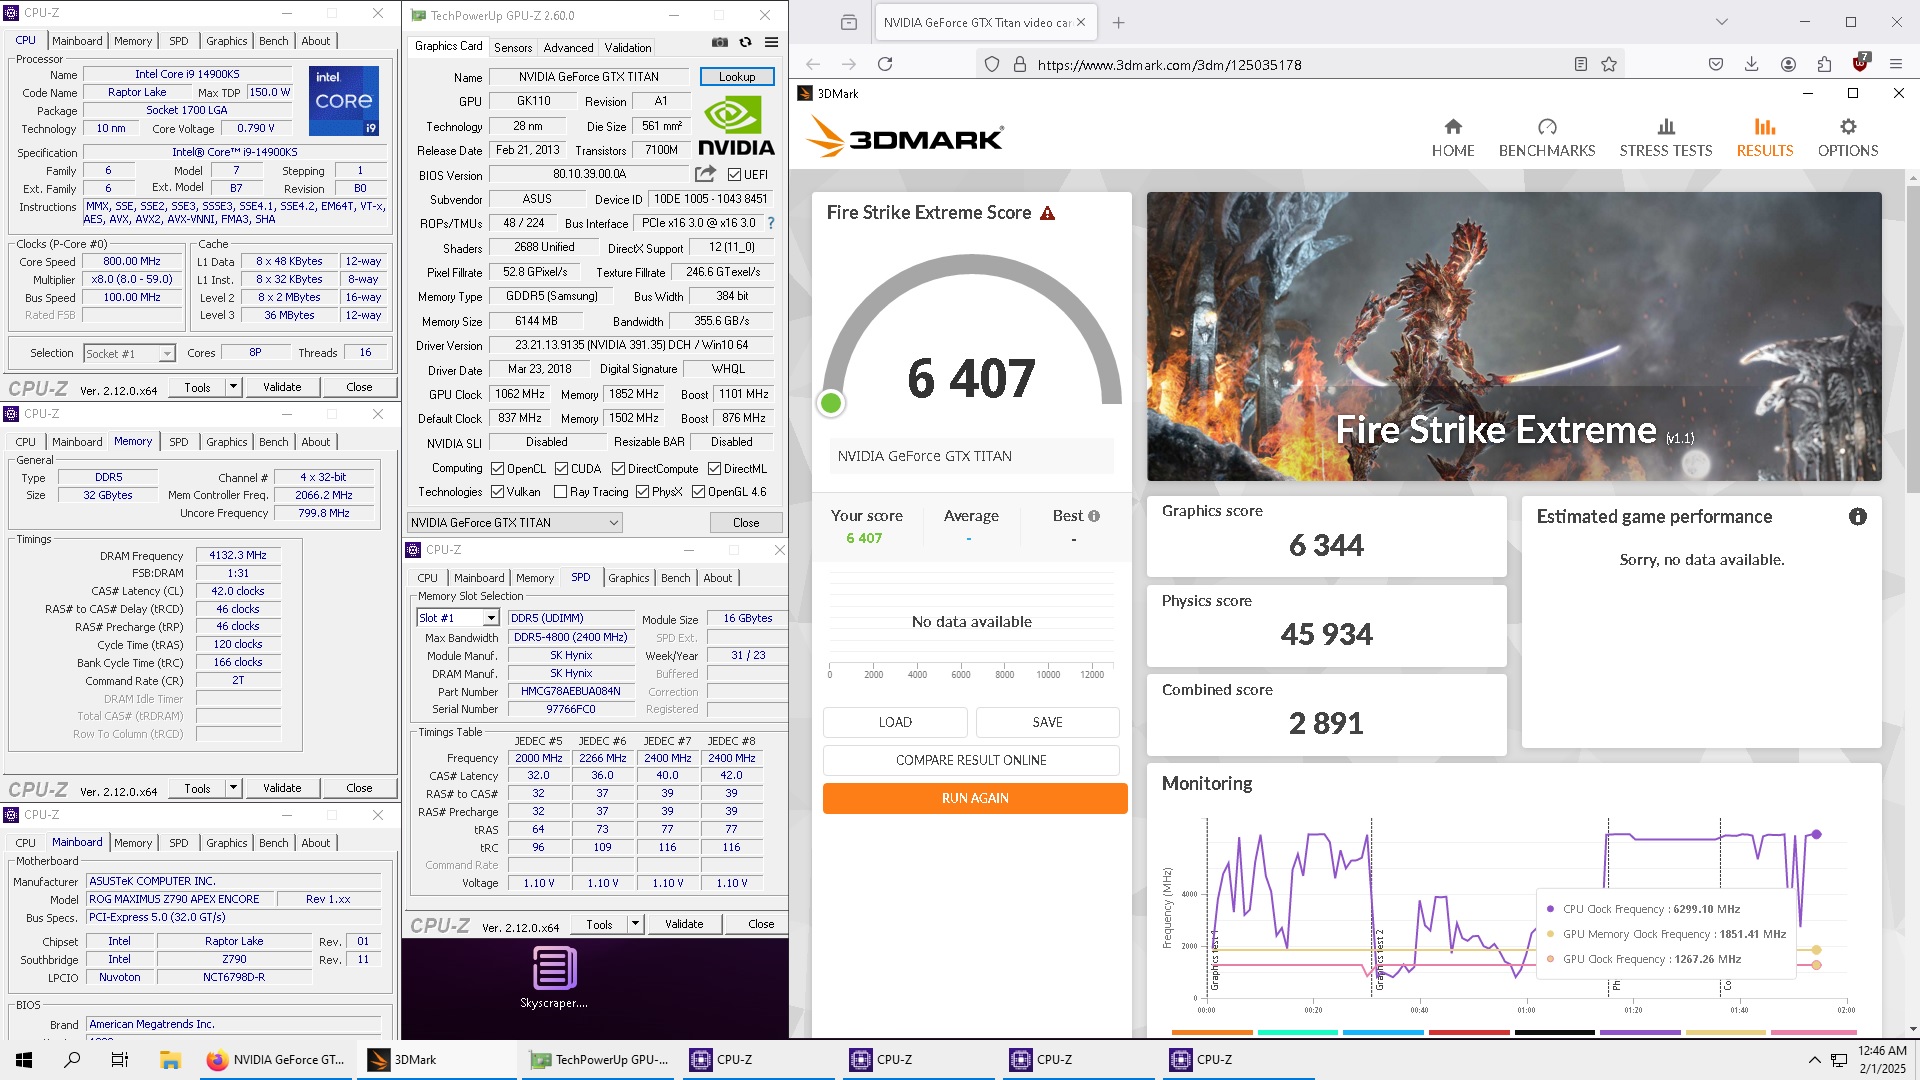
Task: Click GPU-Z Lookup button
Action: (x=737, y=77)
